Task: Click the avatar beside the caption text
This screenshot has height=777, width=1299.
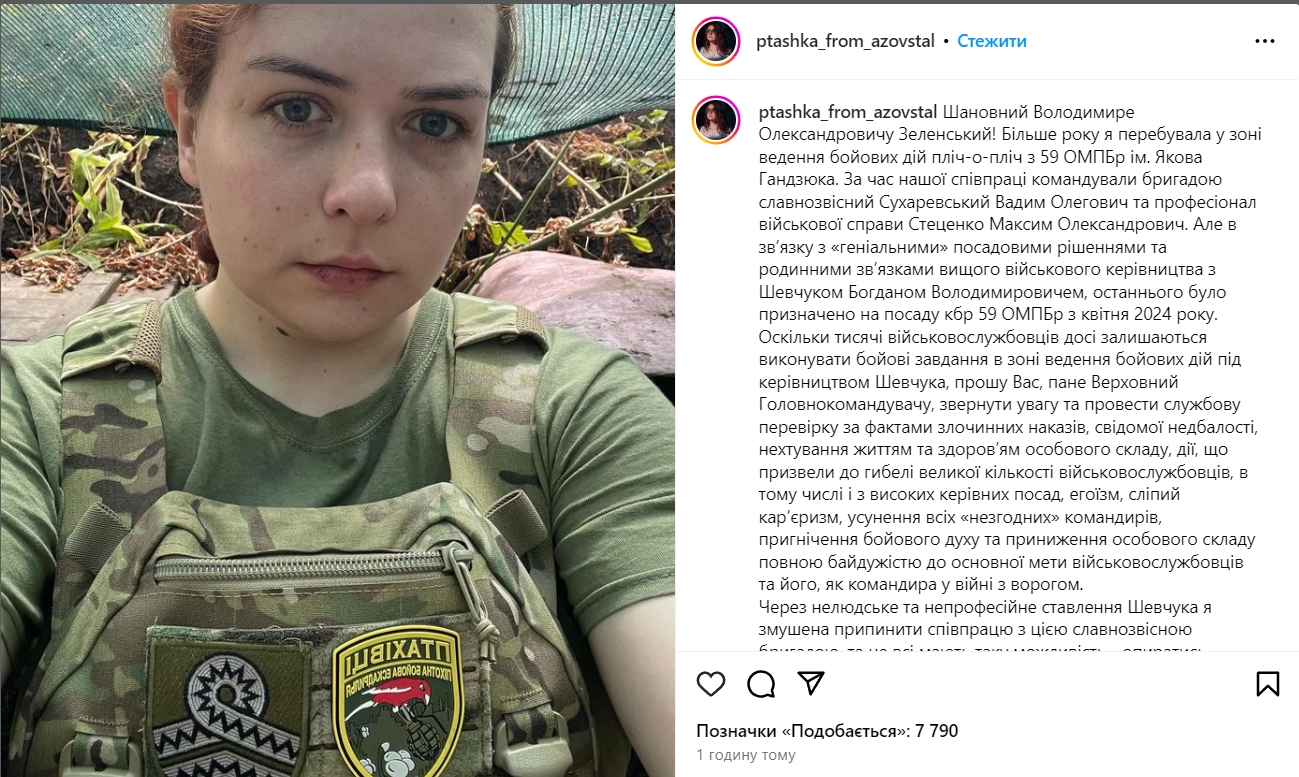Action: click(x=718, y=121)
